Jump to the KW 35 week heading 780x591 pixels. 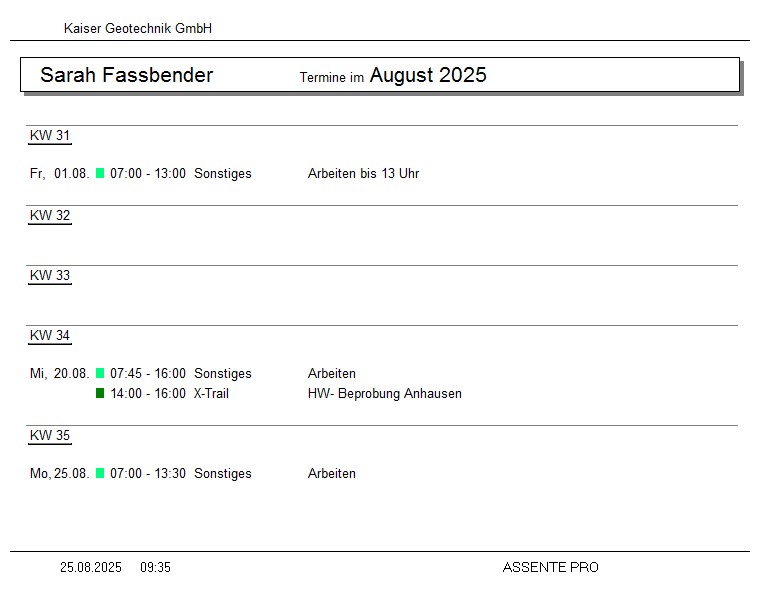50,436
